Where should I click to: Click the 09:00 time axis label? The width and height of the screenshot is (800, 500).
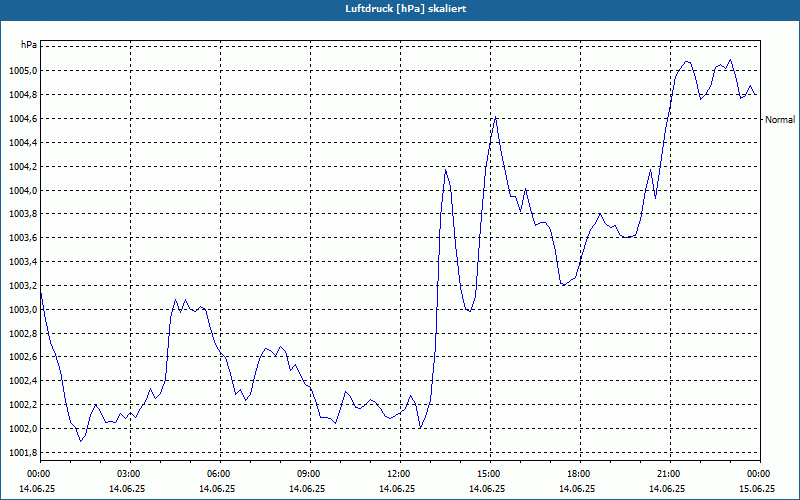pyautogui.click(x=310, y=474)
